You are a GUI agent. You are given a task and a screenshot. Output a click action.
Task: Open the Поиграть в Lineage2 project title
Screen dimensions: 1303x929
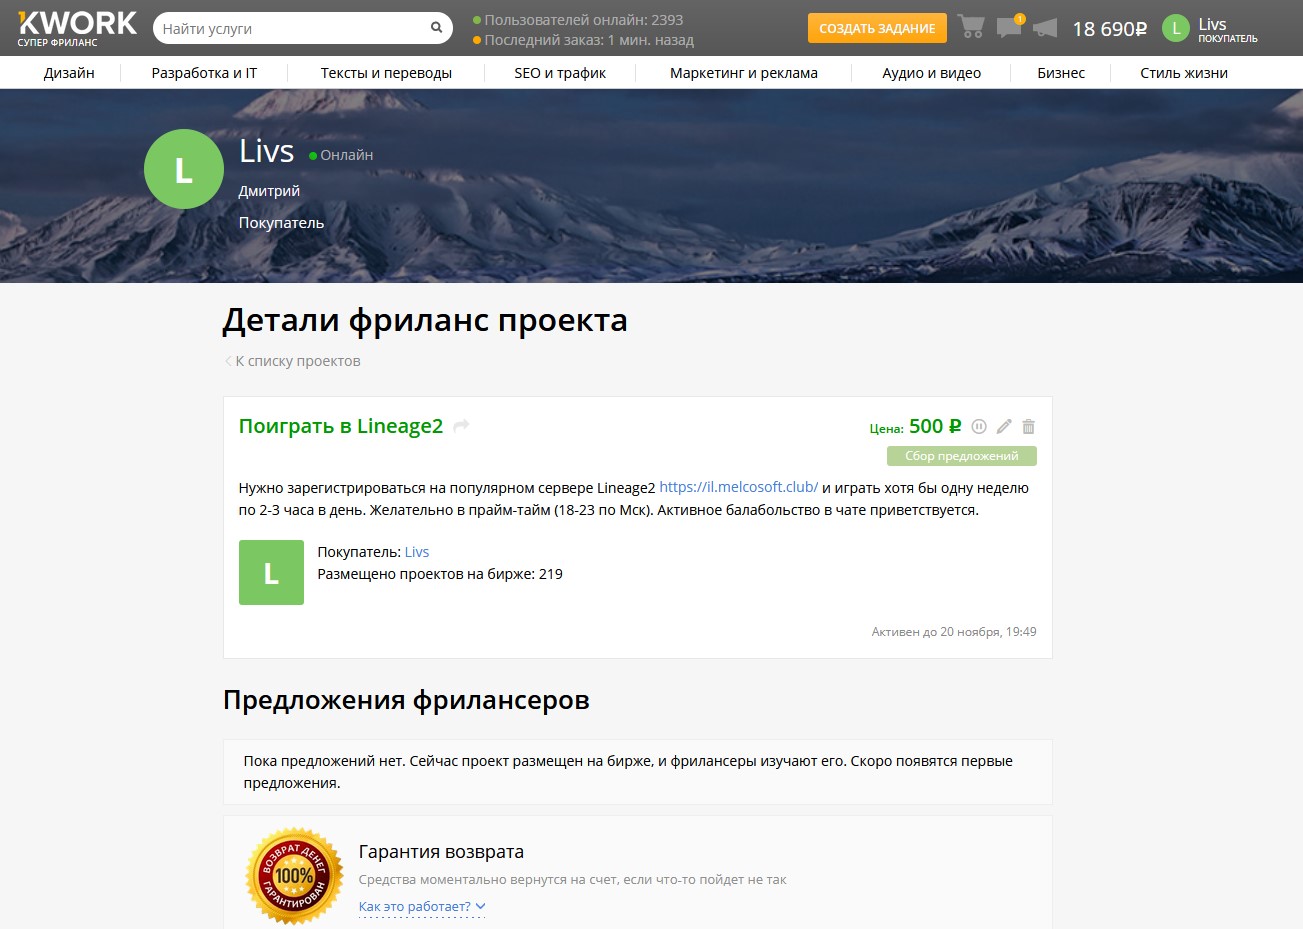[x=341, y=426]
